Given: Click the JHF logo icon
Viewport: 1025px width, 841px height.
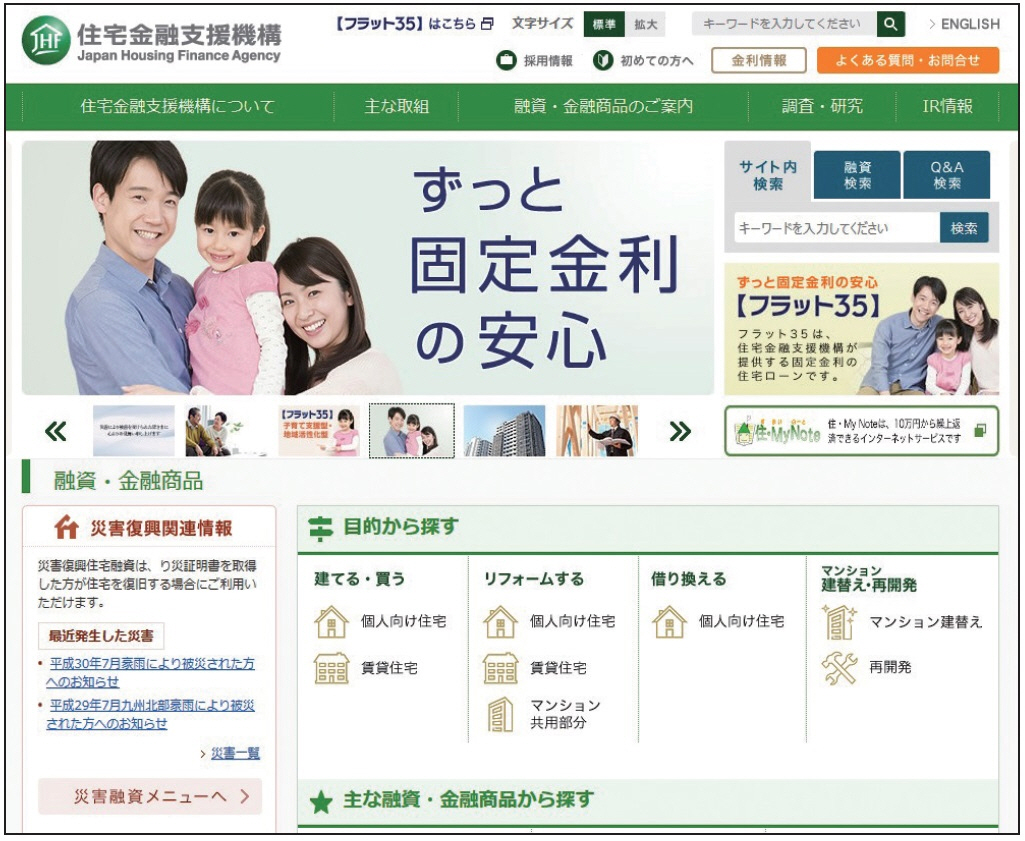Looking at the screenshot, I should [46, 41].
